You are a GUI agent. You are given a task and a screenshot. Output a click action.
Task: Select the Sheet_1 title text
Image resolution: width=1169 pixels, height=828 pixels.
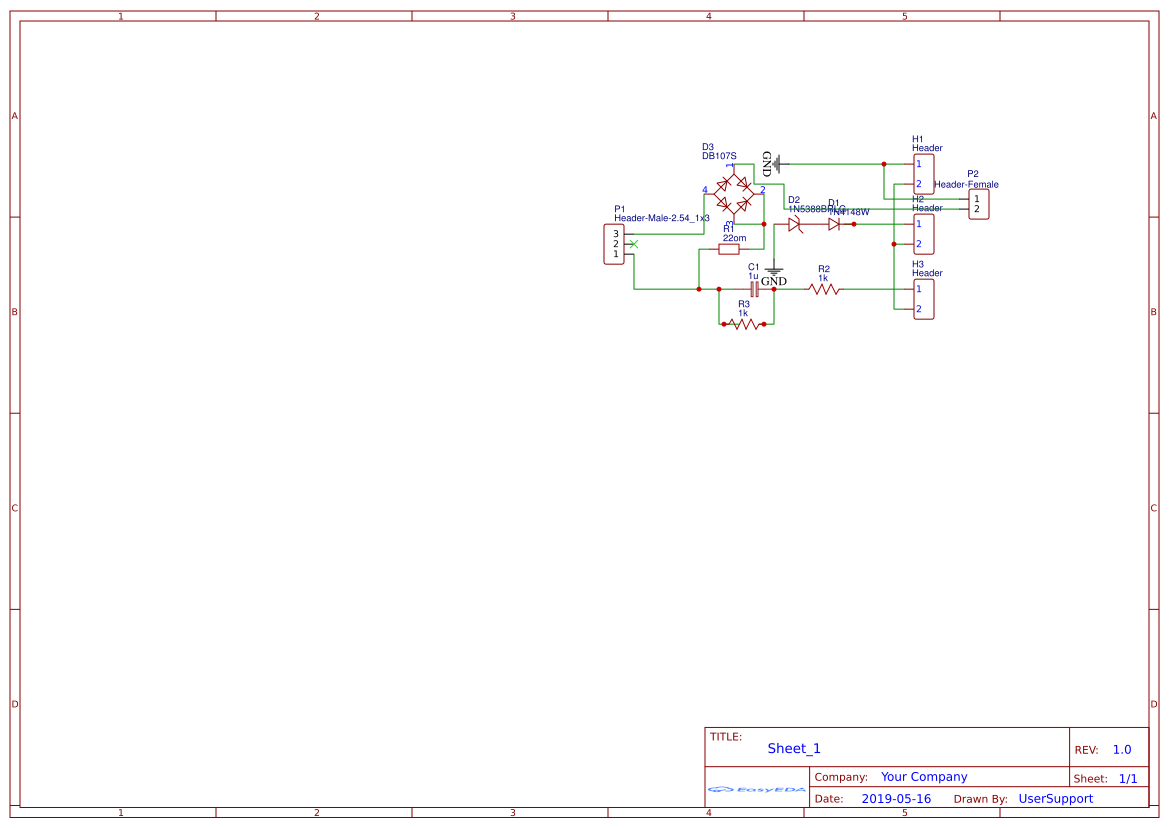coord(794,748)
